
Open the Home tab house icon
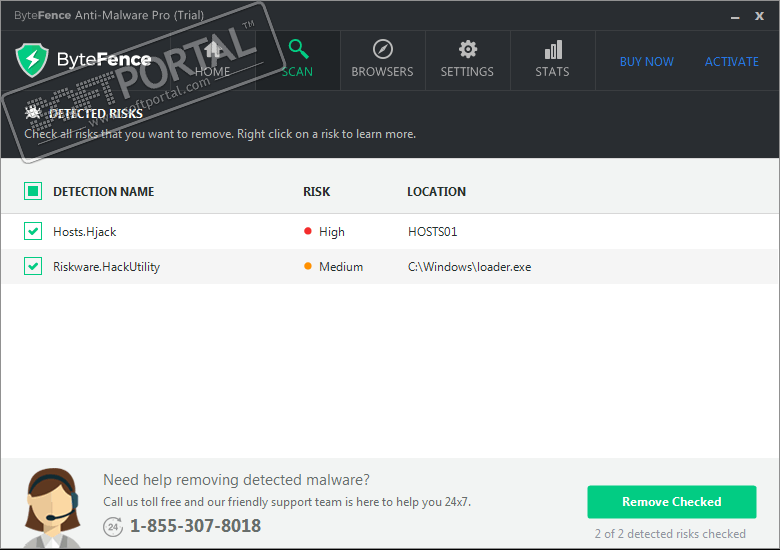tap(213, 49)
